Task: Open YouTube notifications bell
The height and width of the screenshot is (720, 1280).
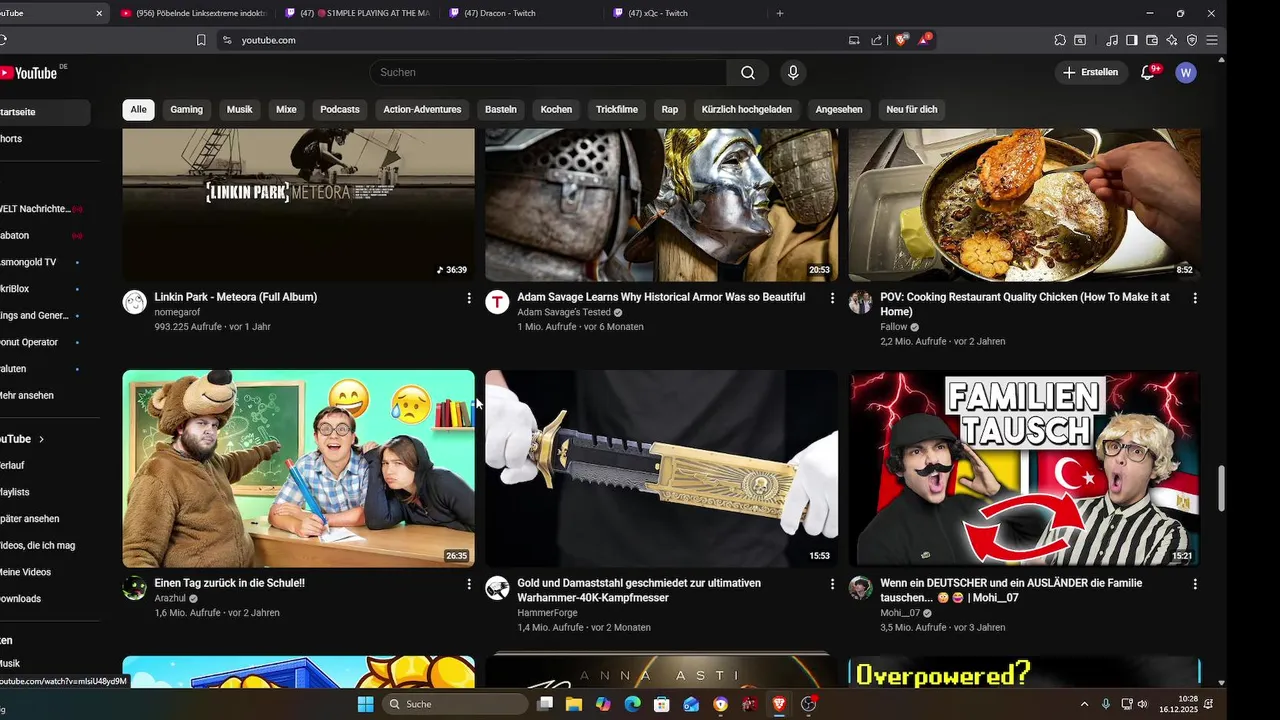Action: click(x=1148, y=72)
